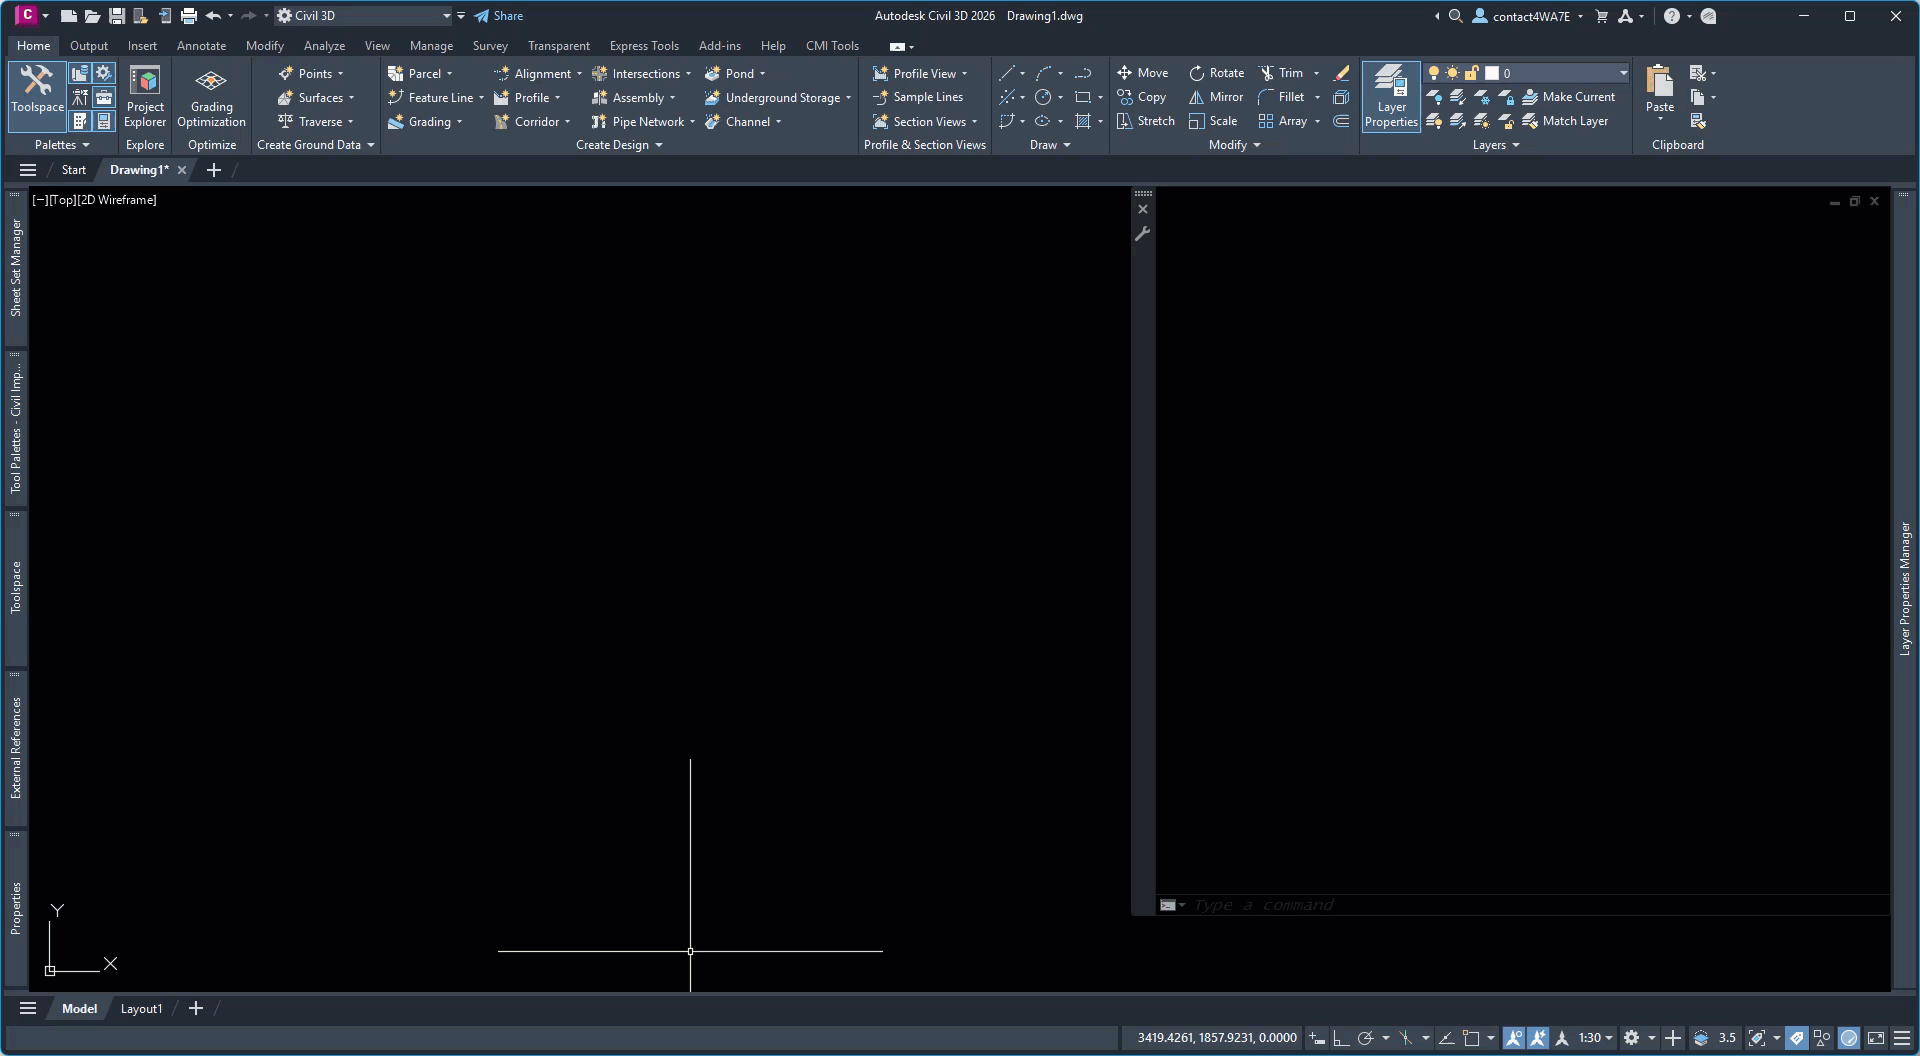The height and width of the screenshot is (1056, 1920).
Task: Click the Plot print icon
Action: click(189, 16)
